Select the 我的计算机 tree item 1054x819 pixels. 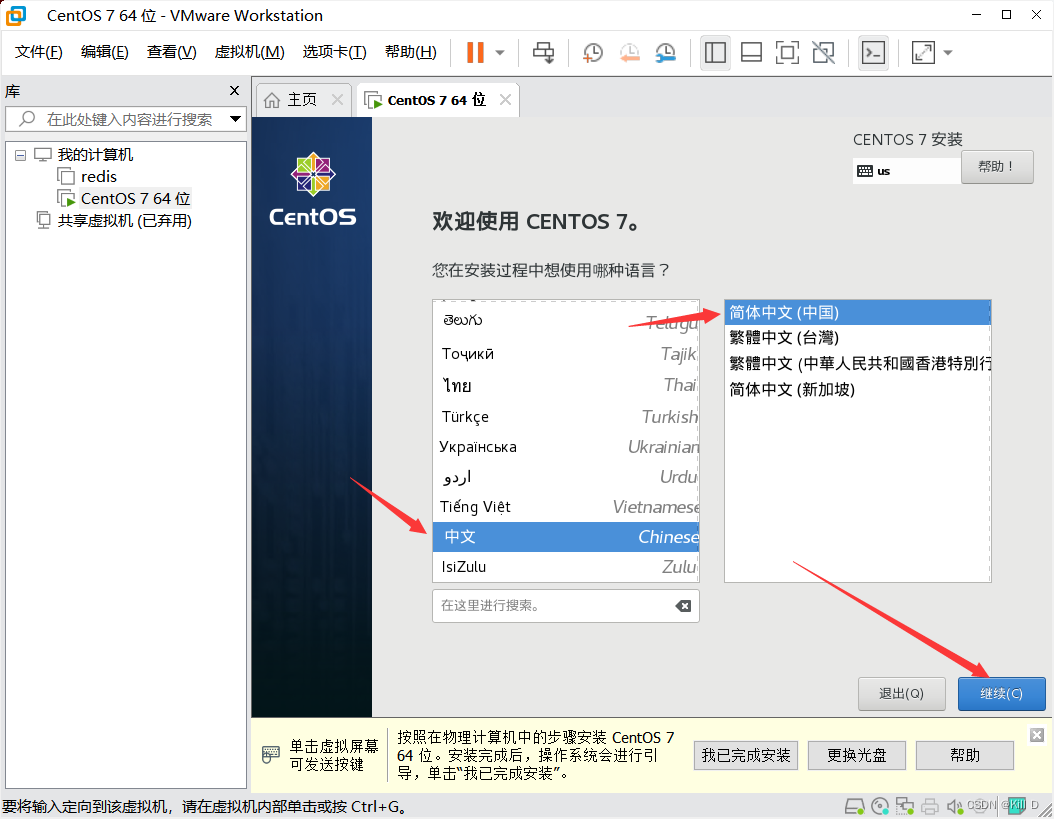click(95, 155)
